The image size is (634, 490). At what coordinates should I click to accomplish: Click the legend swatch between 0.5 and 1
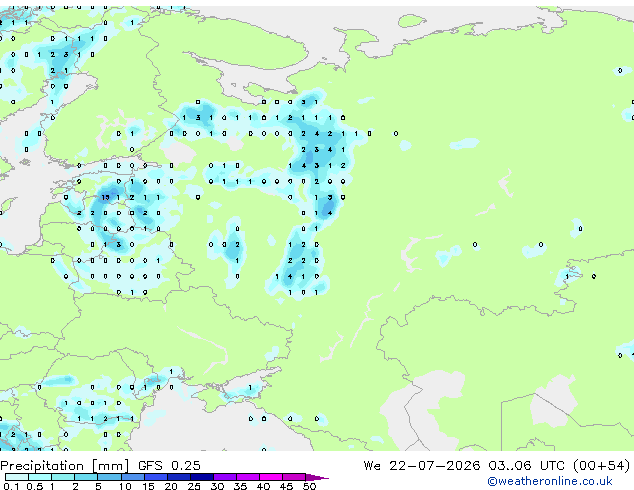[x=40, y=477]
